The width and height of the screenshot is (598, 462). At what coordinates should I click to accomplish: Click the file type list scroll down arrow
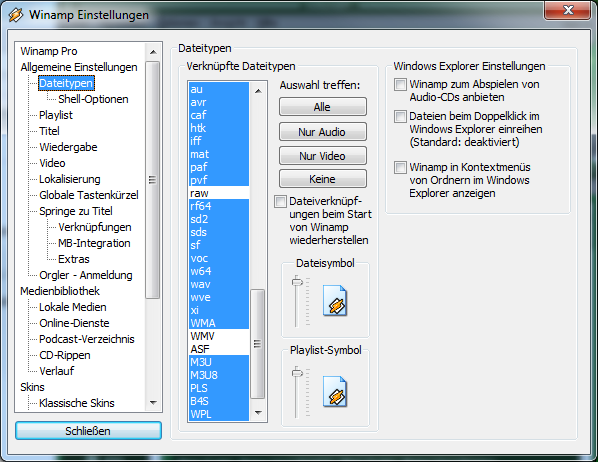pos(258,412)
